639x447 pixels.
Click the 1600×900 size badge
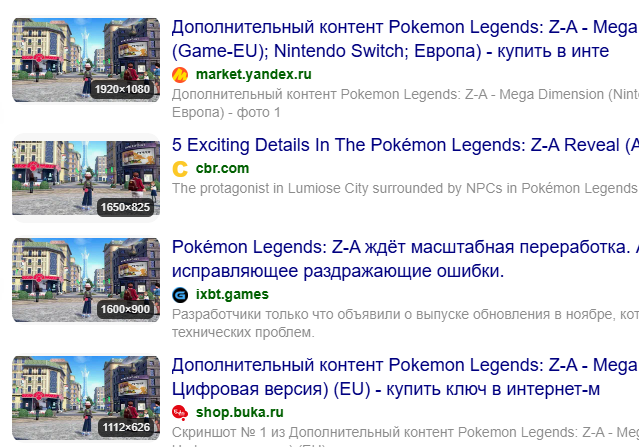(125, 309)
